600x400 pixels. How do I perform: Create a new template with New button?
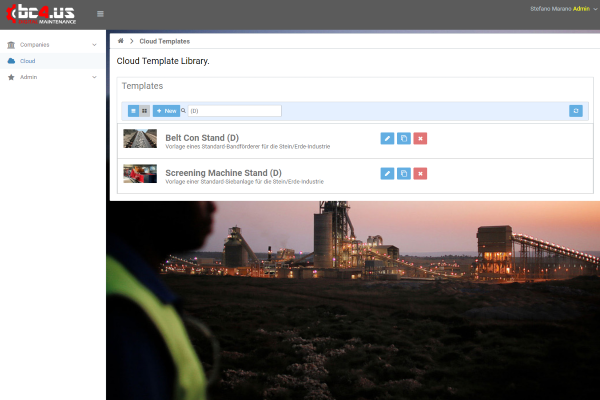167,111
